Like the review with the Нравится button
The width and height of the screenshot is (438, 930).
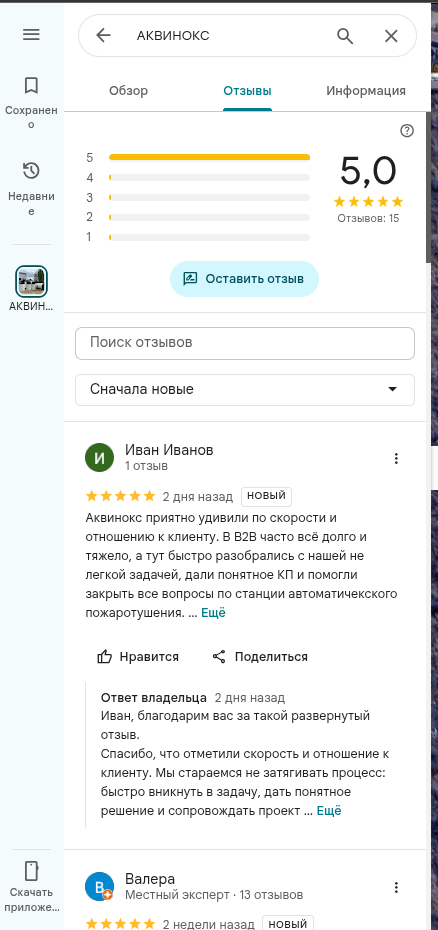(x=138, y=657)
